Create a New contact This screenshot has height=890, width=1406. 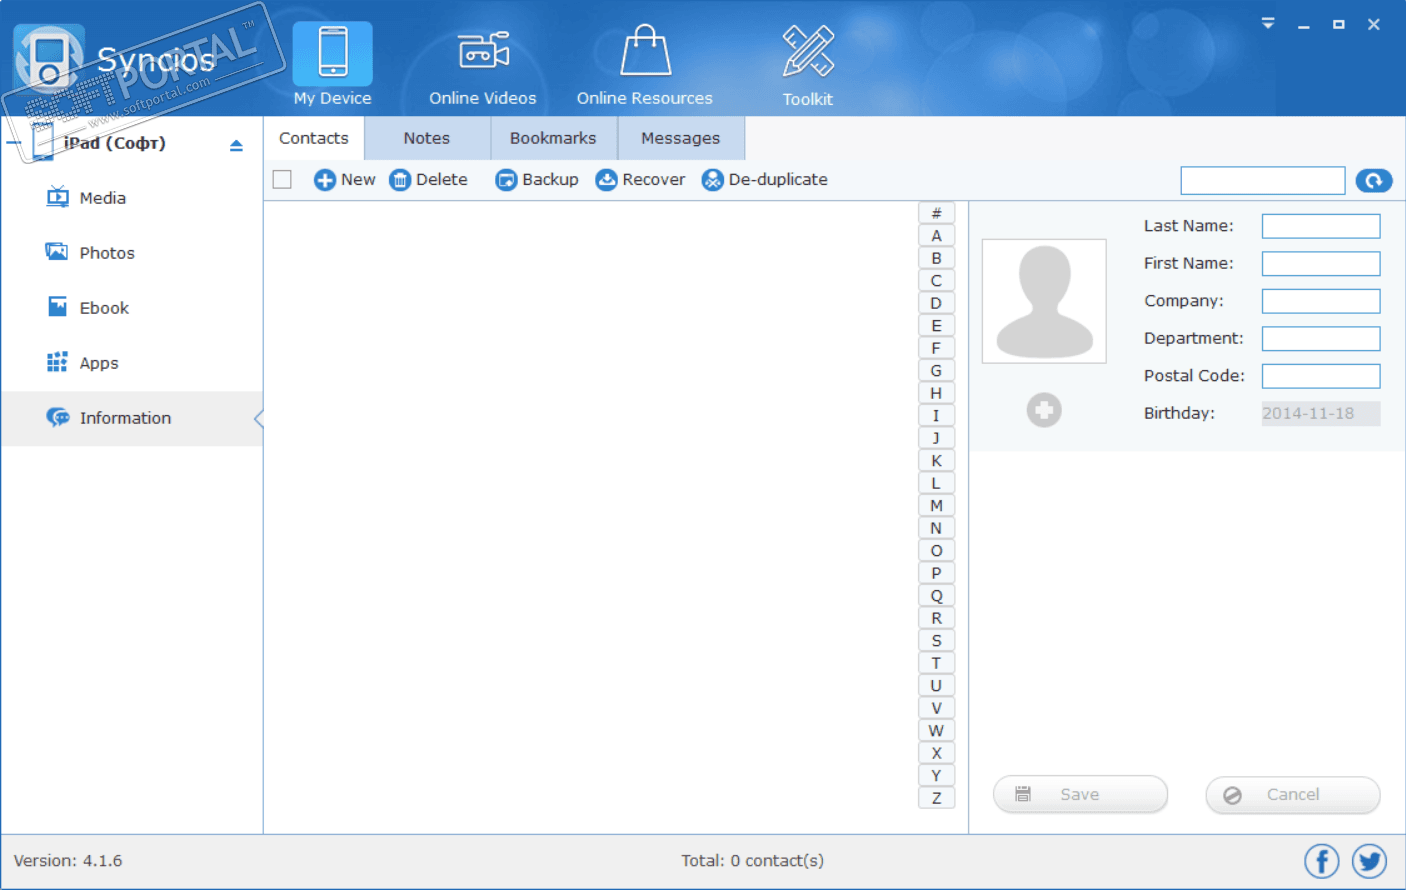point(345,180)
